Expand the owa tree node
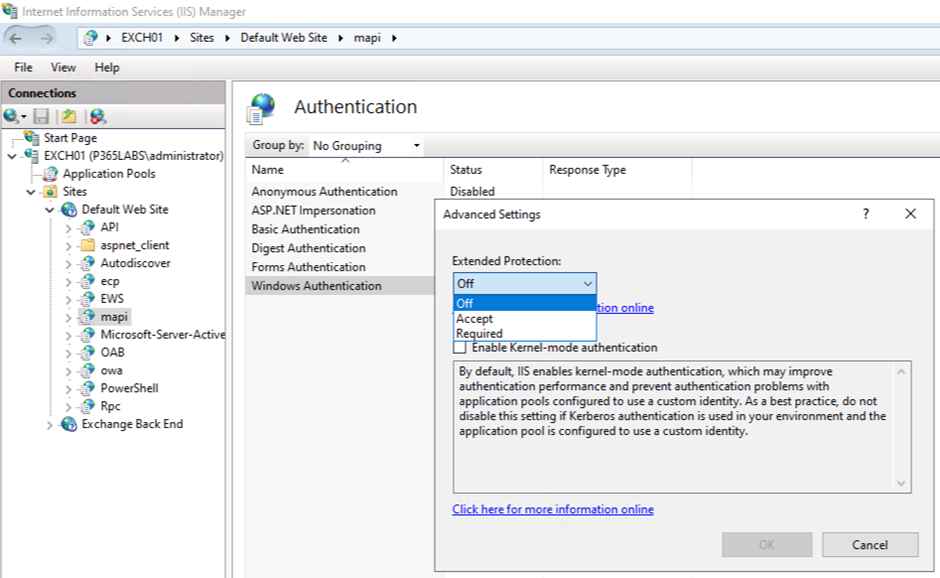Viewport: 940px width, 578px height. coord(68,371)
